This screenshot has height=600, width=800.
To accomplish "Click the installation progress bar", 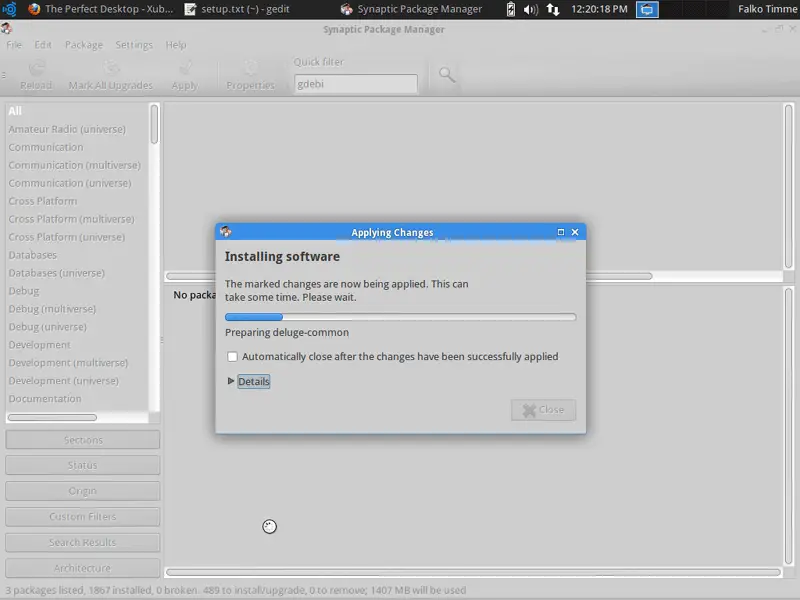I will pos(401,317).
